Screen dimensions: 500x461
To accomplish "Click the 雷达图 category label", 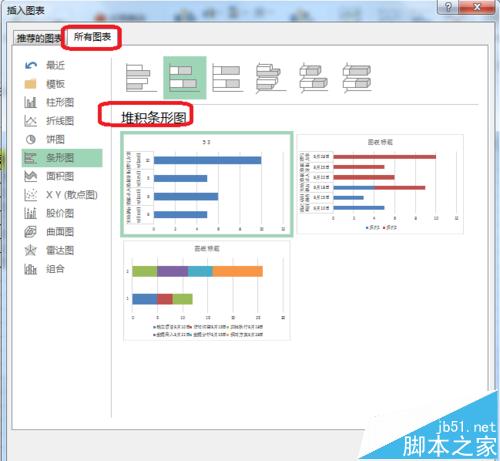I will click(x=60, y=250).
